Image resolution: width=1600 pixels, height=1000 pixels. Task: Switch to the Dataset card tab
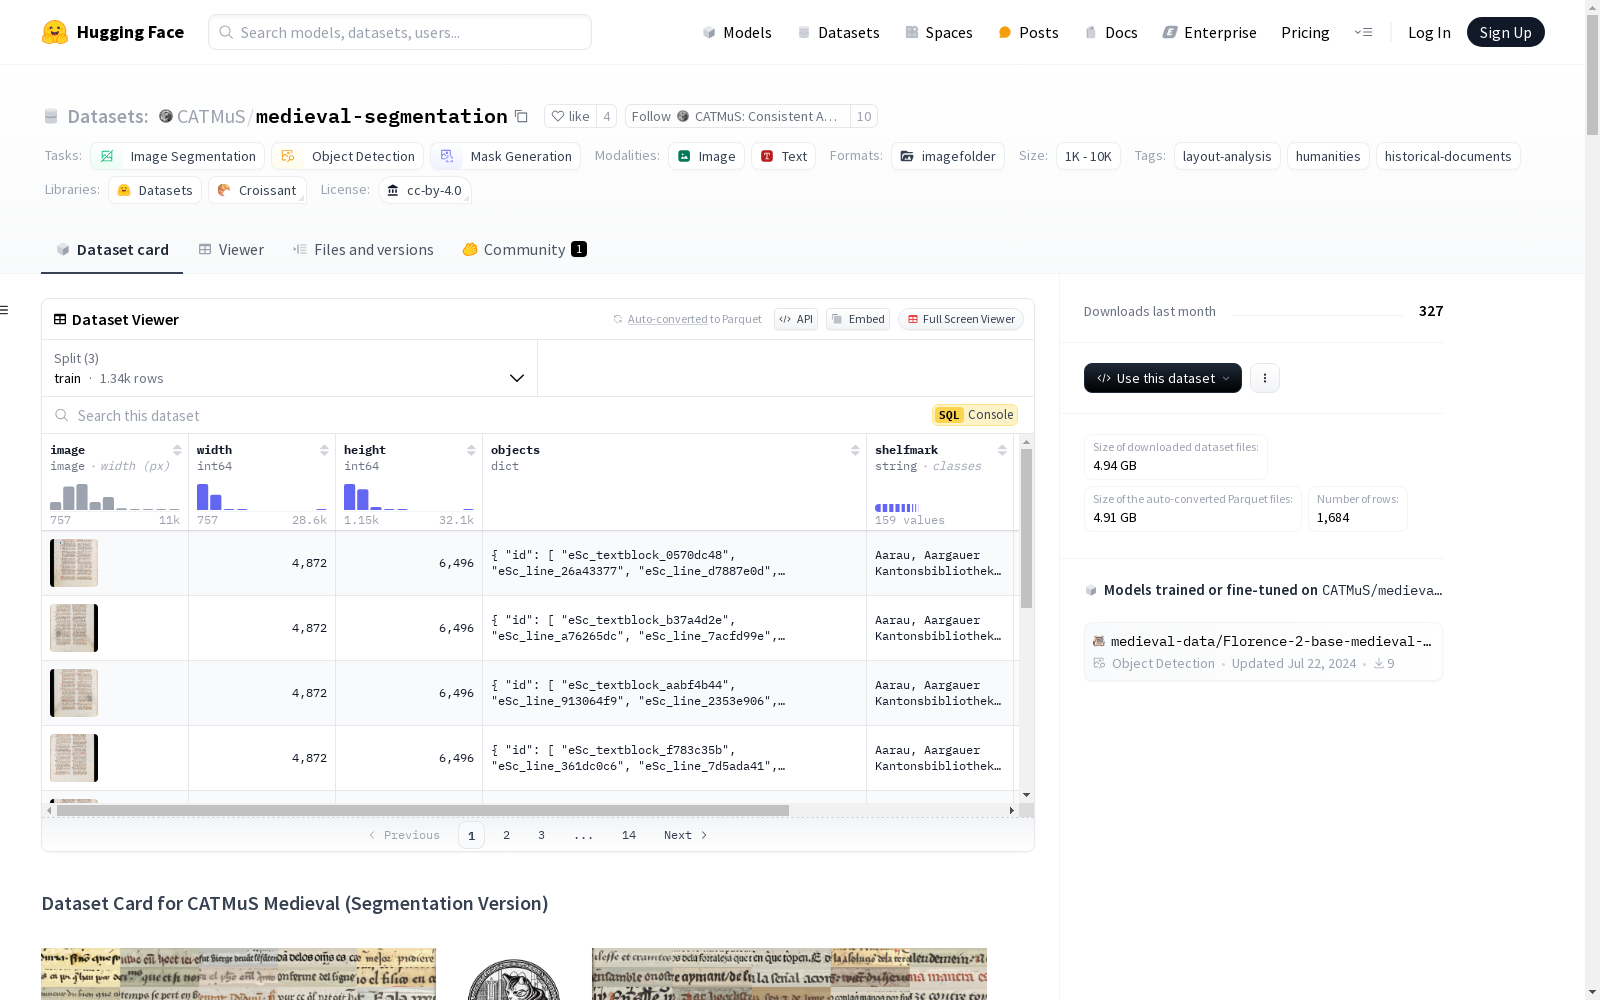(x=112, y=250)
